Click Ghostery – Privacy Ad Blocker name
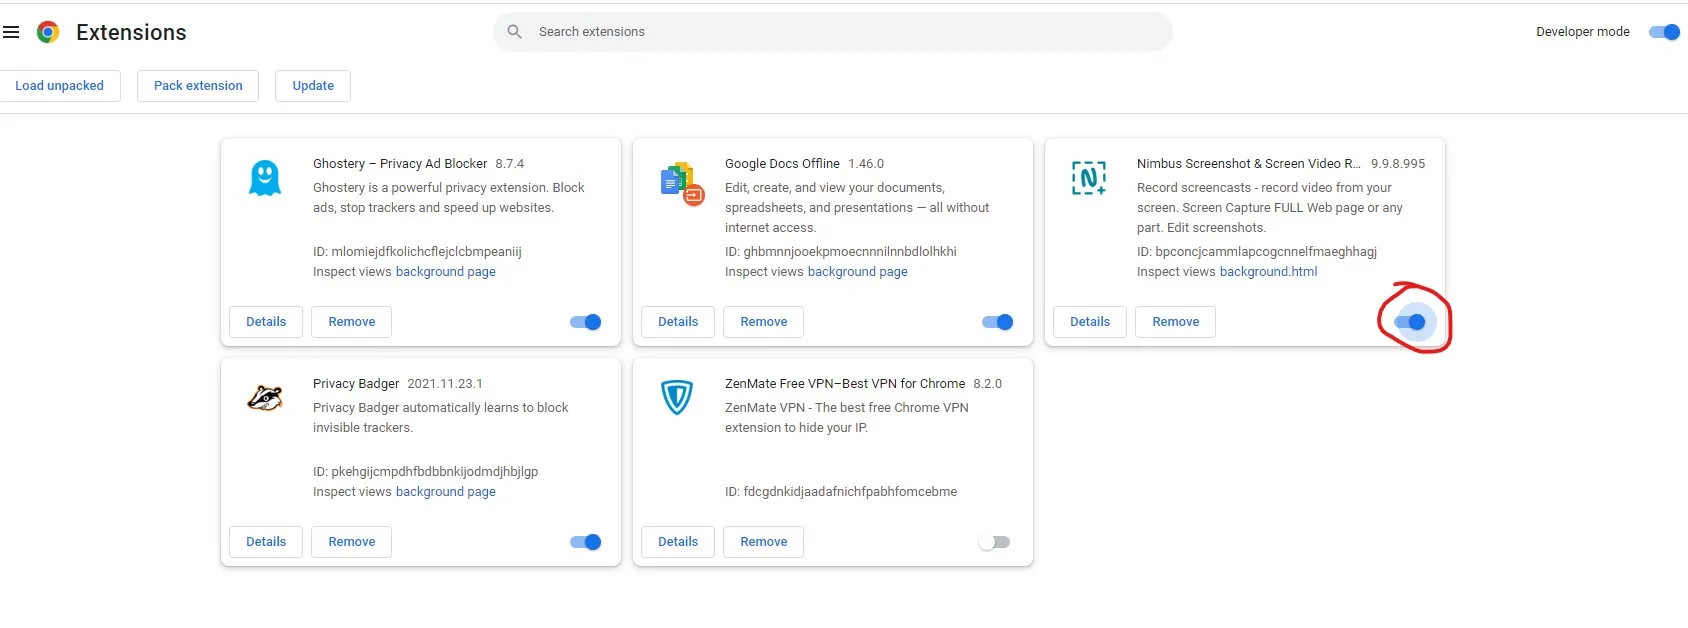The width and height of the screenshot is (1688, 628). pos(400,164)
